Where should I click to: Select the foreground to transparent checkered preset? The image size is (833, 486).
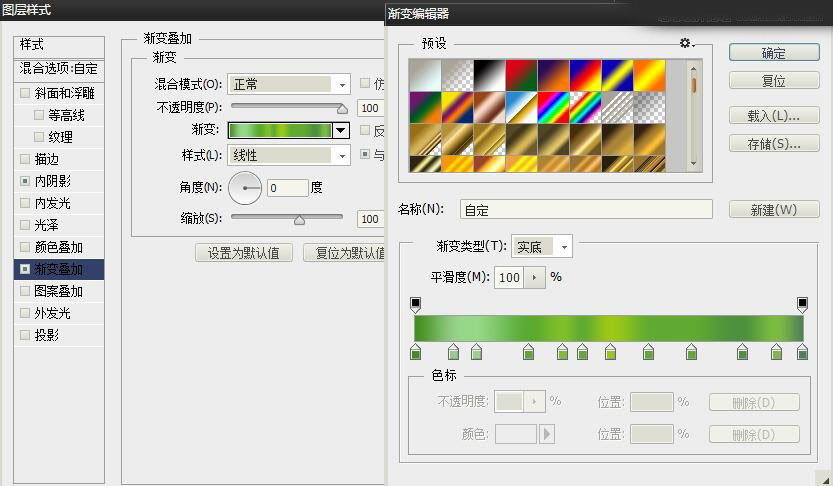pyautogui.click(x=457, y=75)
